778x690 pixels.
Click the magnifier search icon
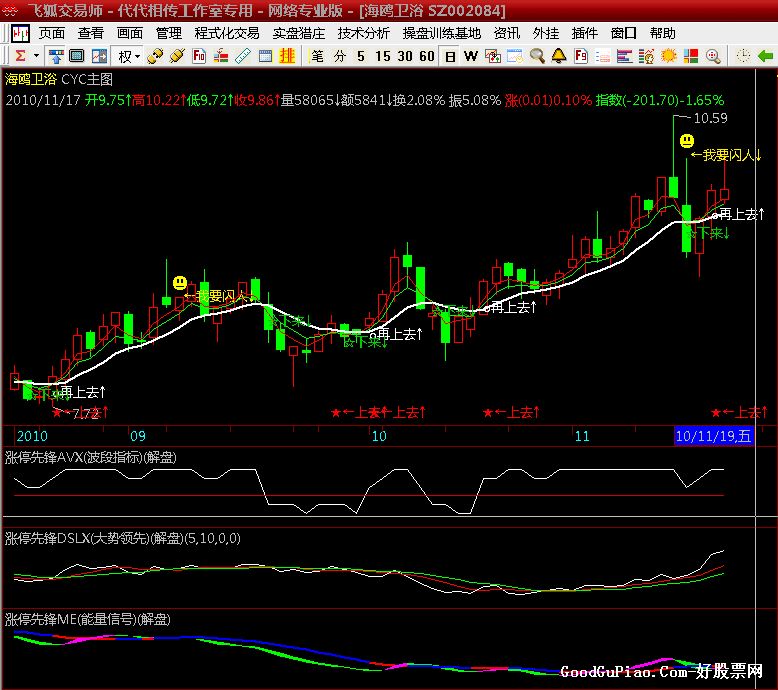pyautogui.click(x=537, y=56)
